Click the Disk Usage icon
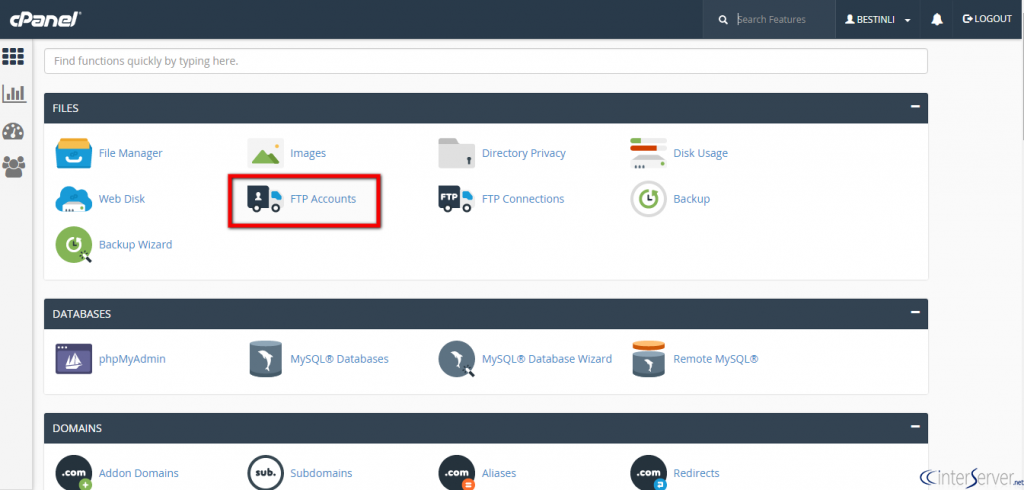1024x490 pixels. pyautogui.click(x=648, y=154)
